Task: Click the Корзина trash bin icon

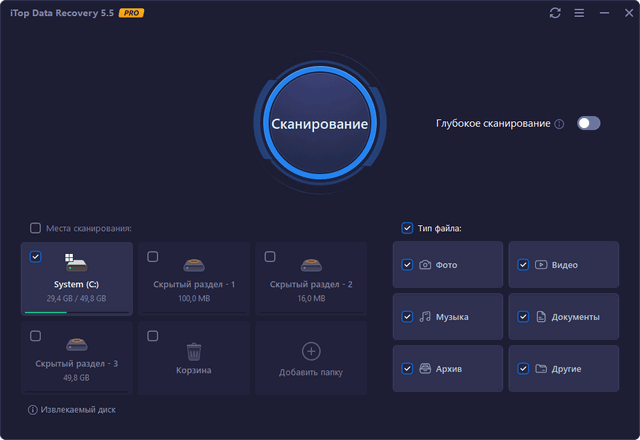Action: pos(194,351)
